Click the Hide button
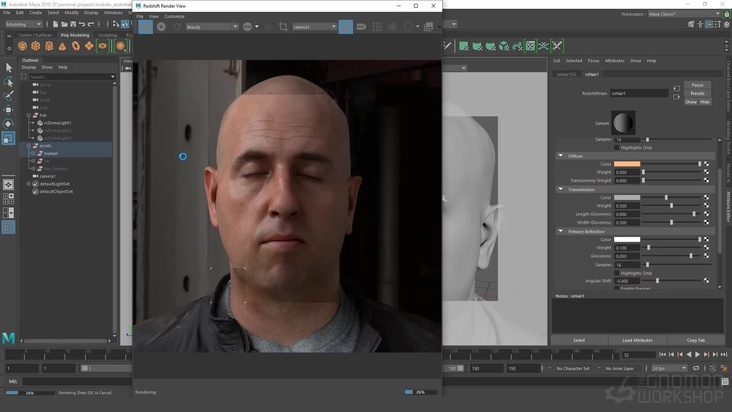 (x=705, y=102)
